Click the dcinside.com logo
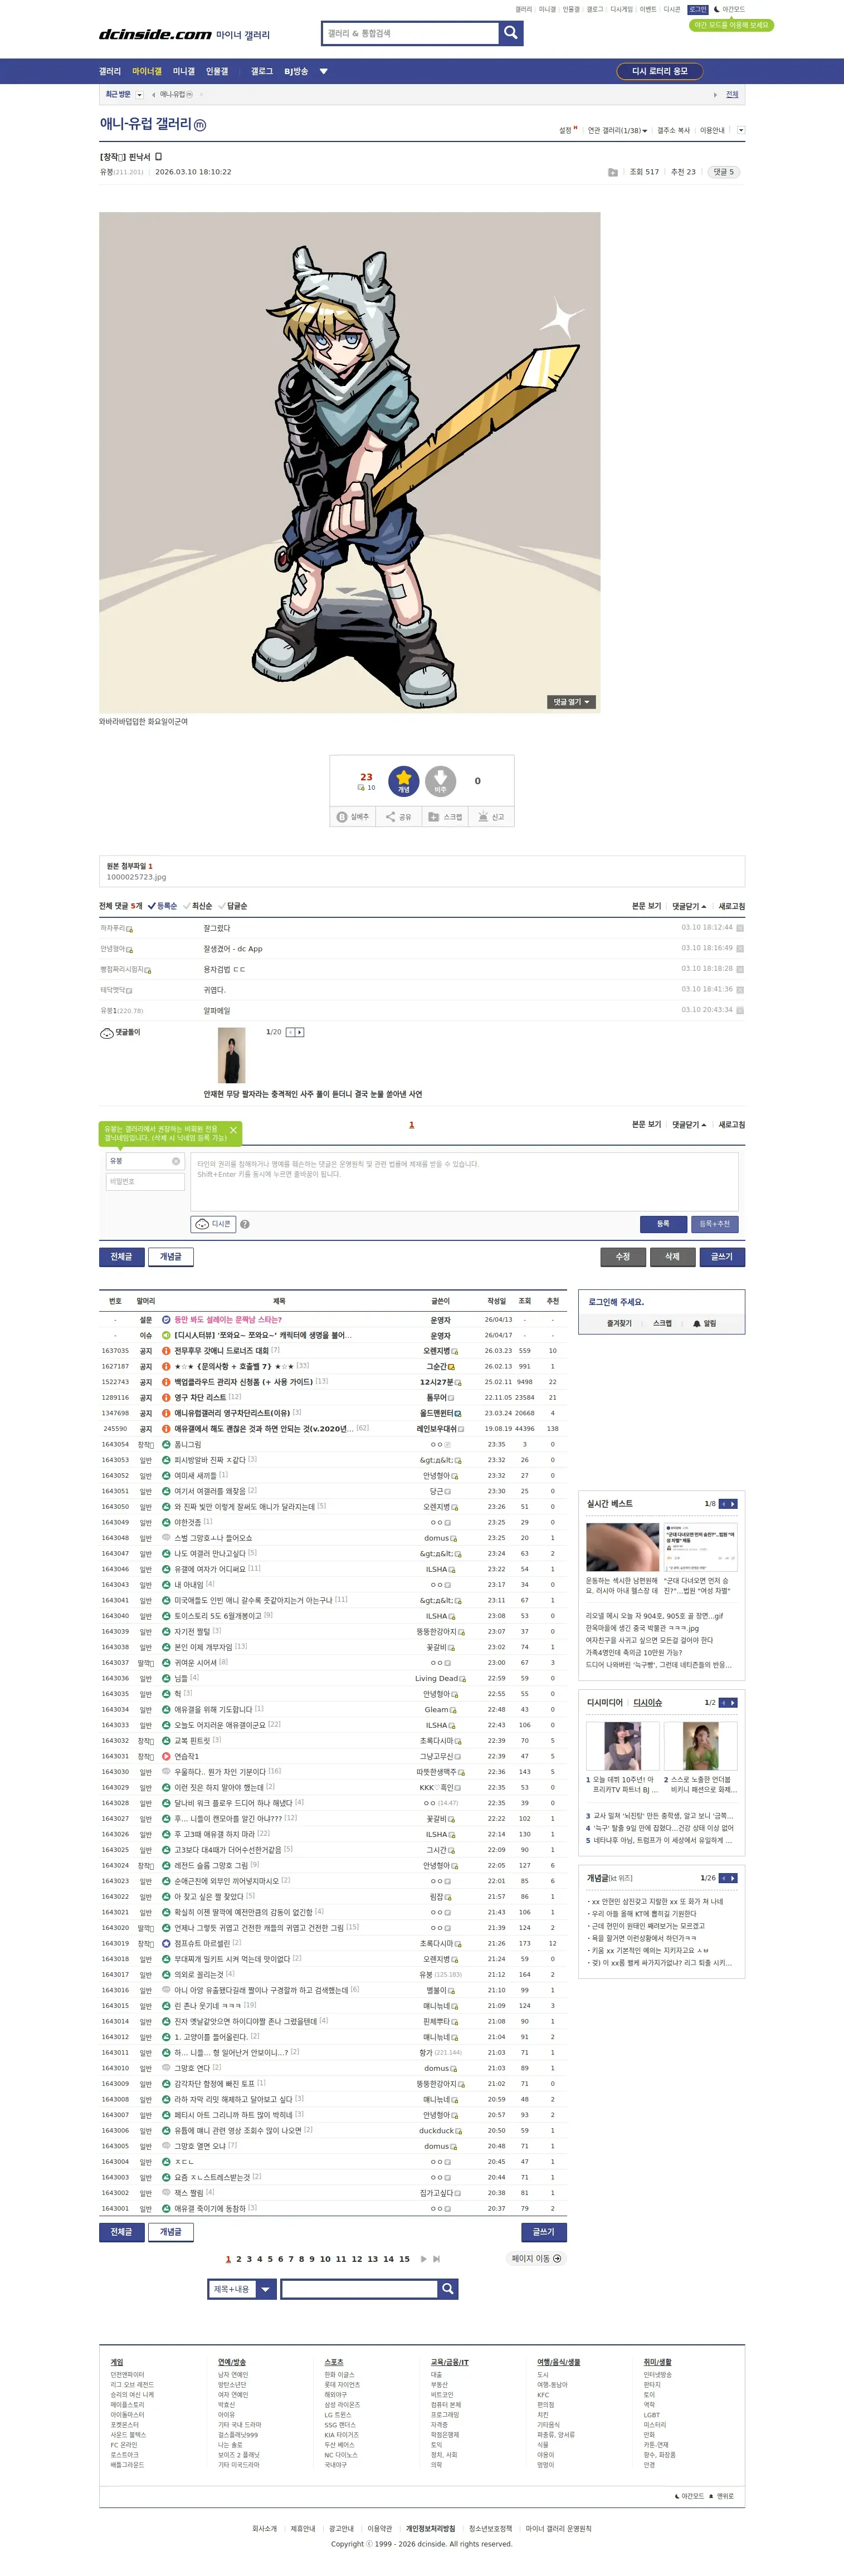Screen dimensions: 844x2576 click(x=155, y=34)
